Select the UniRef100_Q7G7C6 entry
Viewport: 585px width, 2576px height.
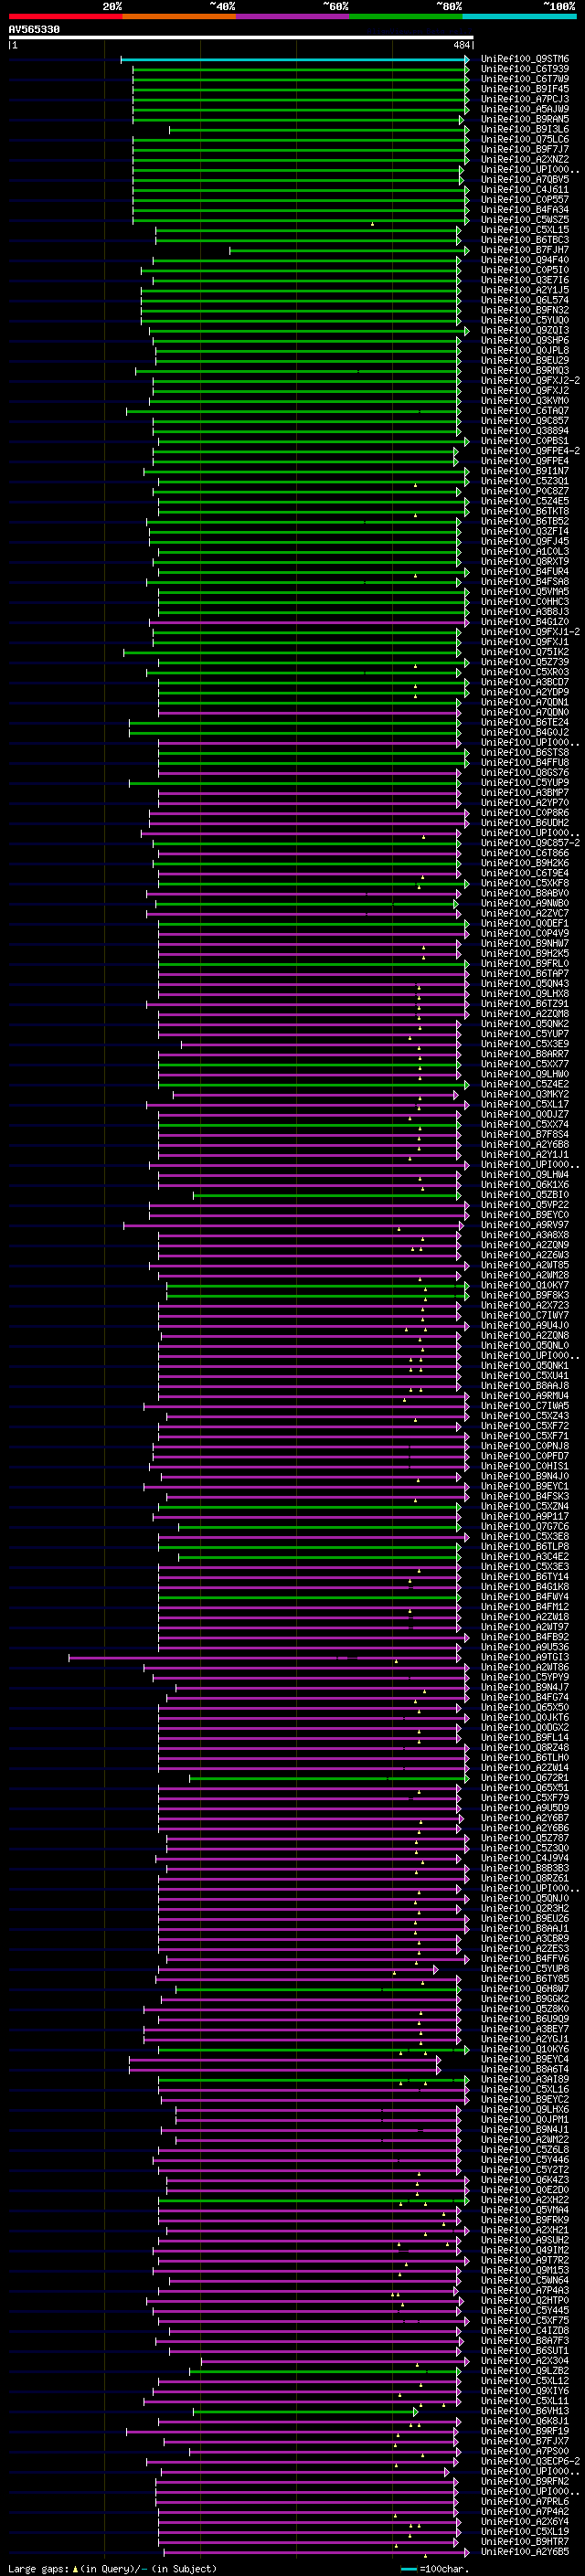point(525,1526)
